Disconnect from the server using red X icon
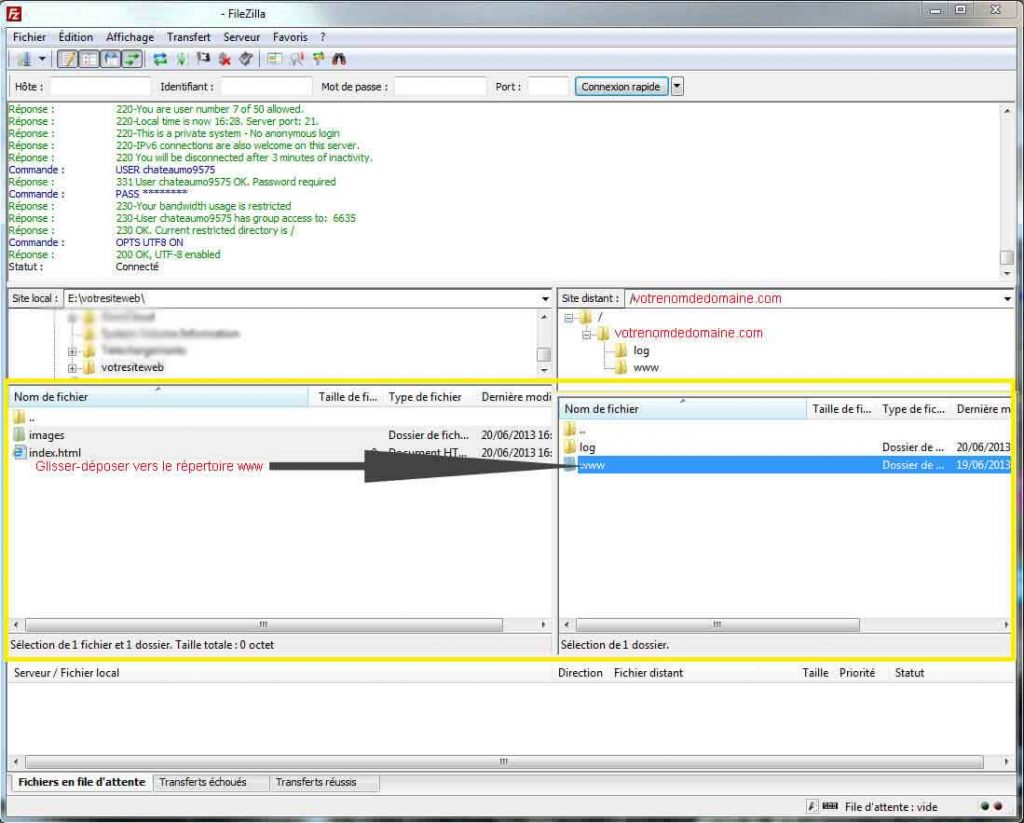Viewport: 1024px width, 823px height. pyautogui.click(x=226, y=59)
